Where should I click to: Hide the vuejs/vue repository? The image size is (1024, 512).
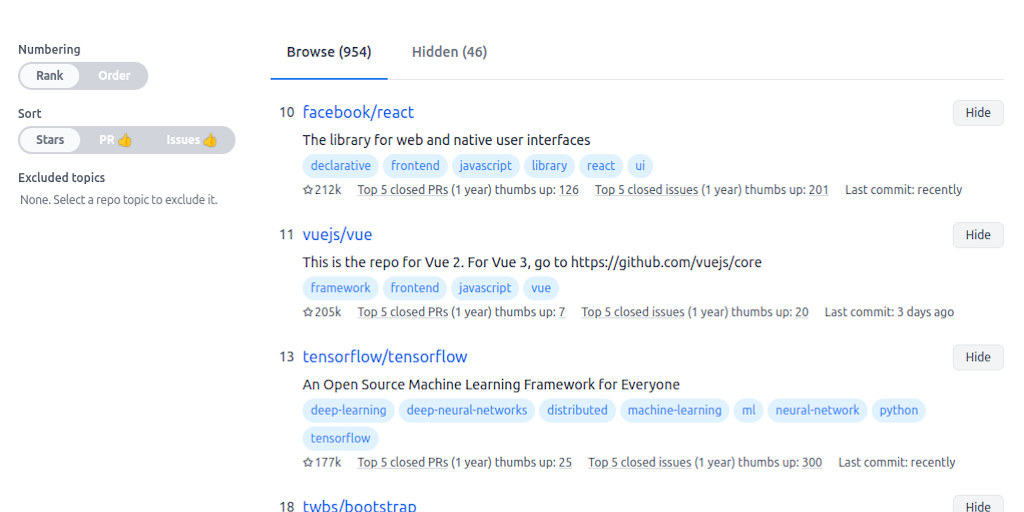tap(978, 234)
